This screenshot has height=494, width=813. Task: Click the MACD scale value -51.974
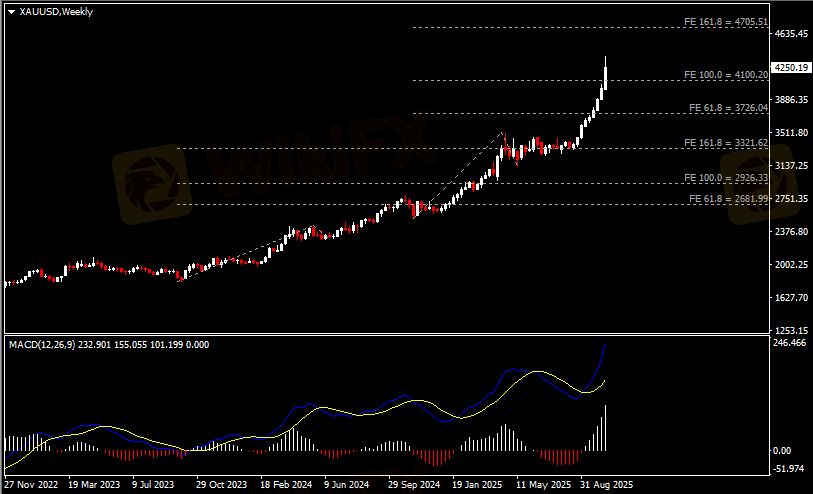(788, 469)
